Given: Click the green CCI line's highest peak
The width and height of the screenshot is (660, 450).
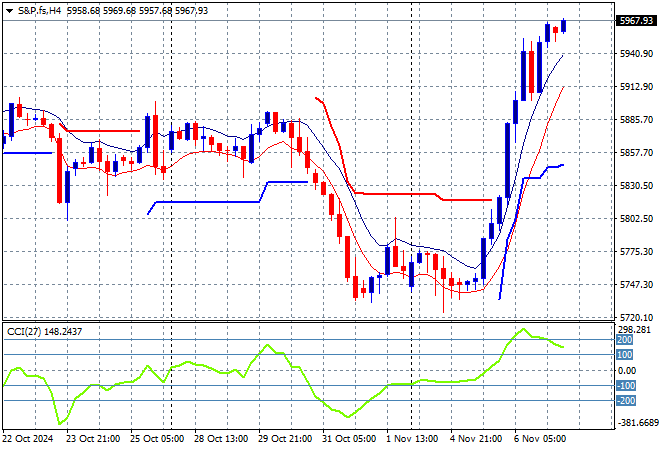Looking at the screenshot, I should click(x=522, y=329).
